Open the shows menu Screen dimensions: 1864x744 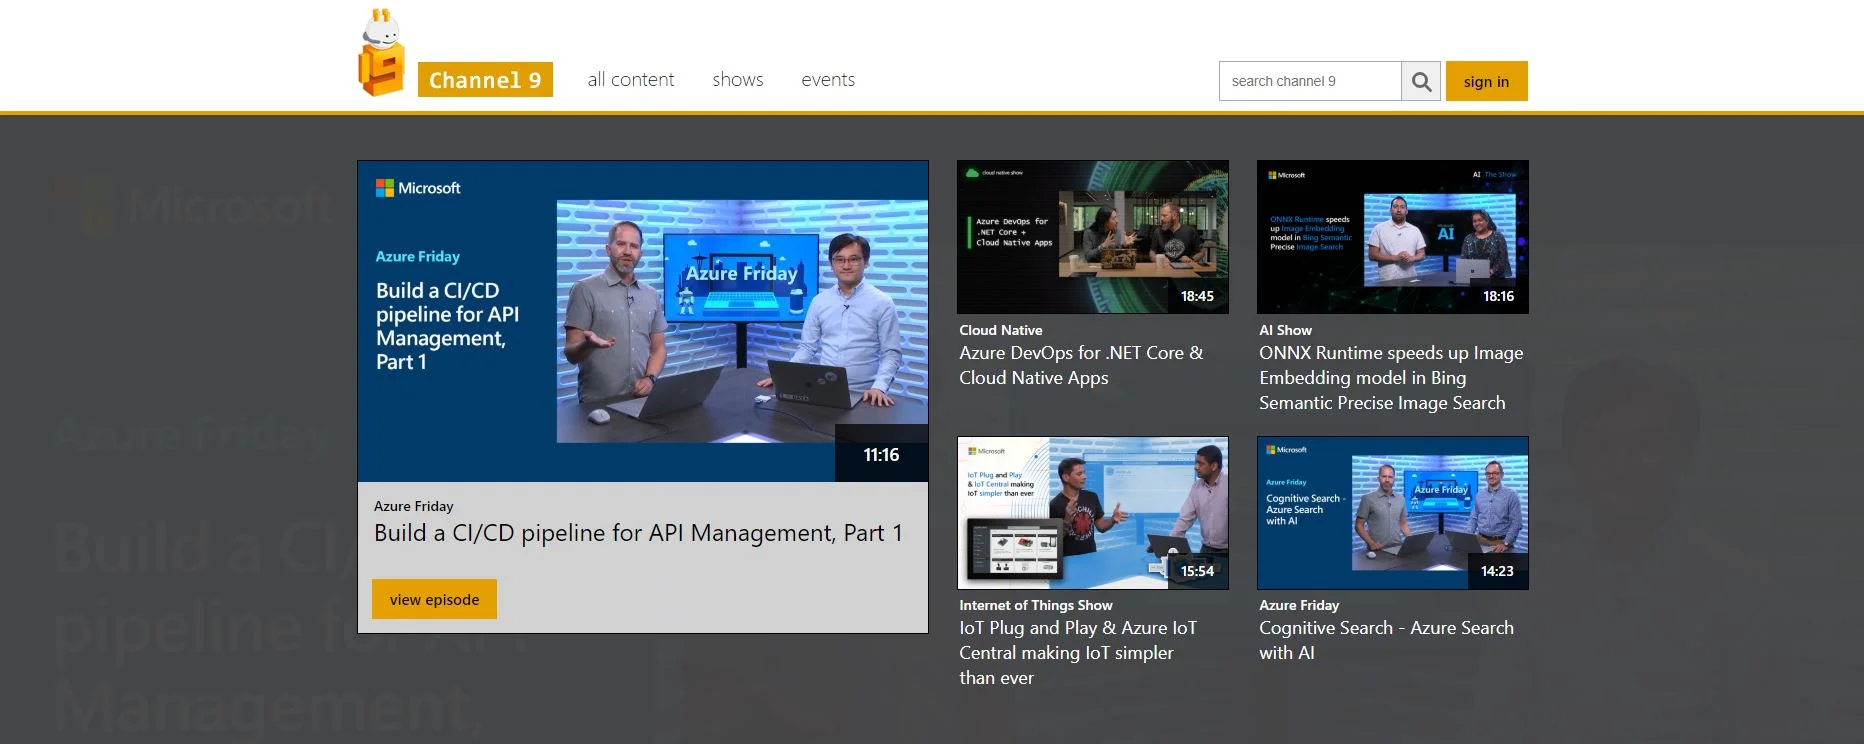pyautogui.click(x=738, y=80)
